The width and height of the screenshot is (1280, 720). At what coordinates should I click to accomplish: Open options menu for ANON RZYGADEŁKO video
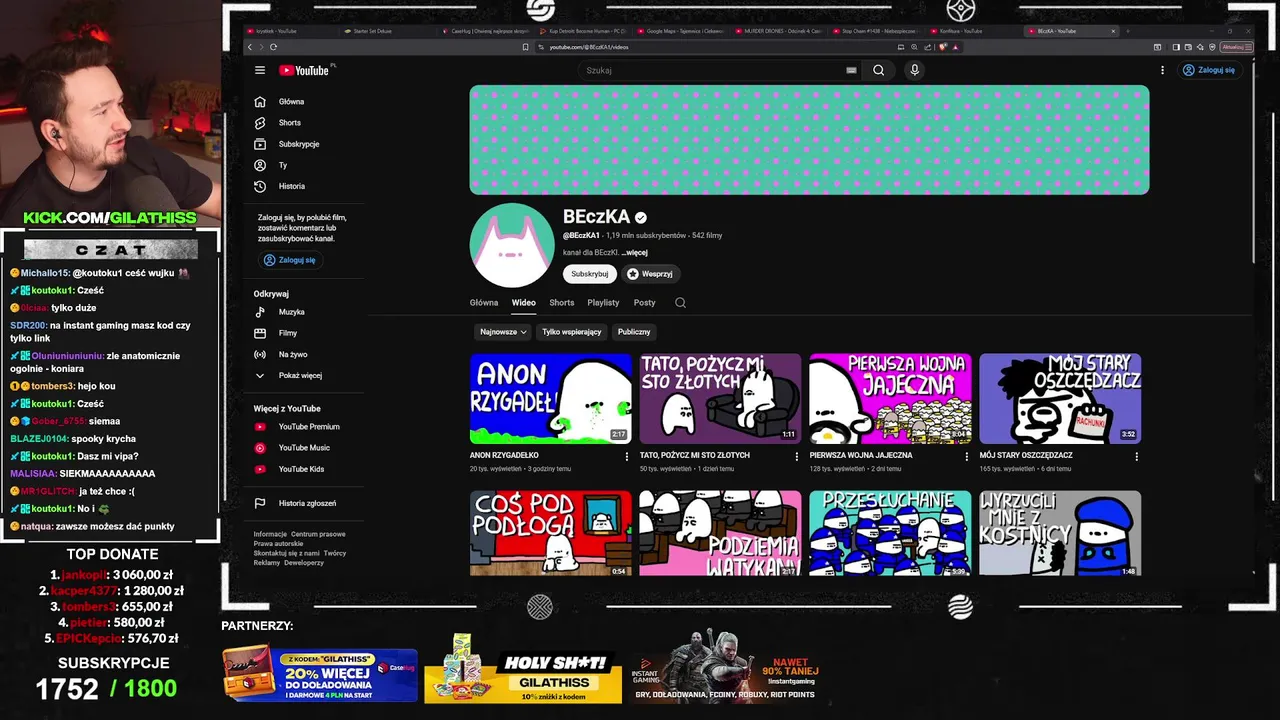click(x=627, y=457)
